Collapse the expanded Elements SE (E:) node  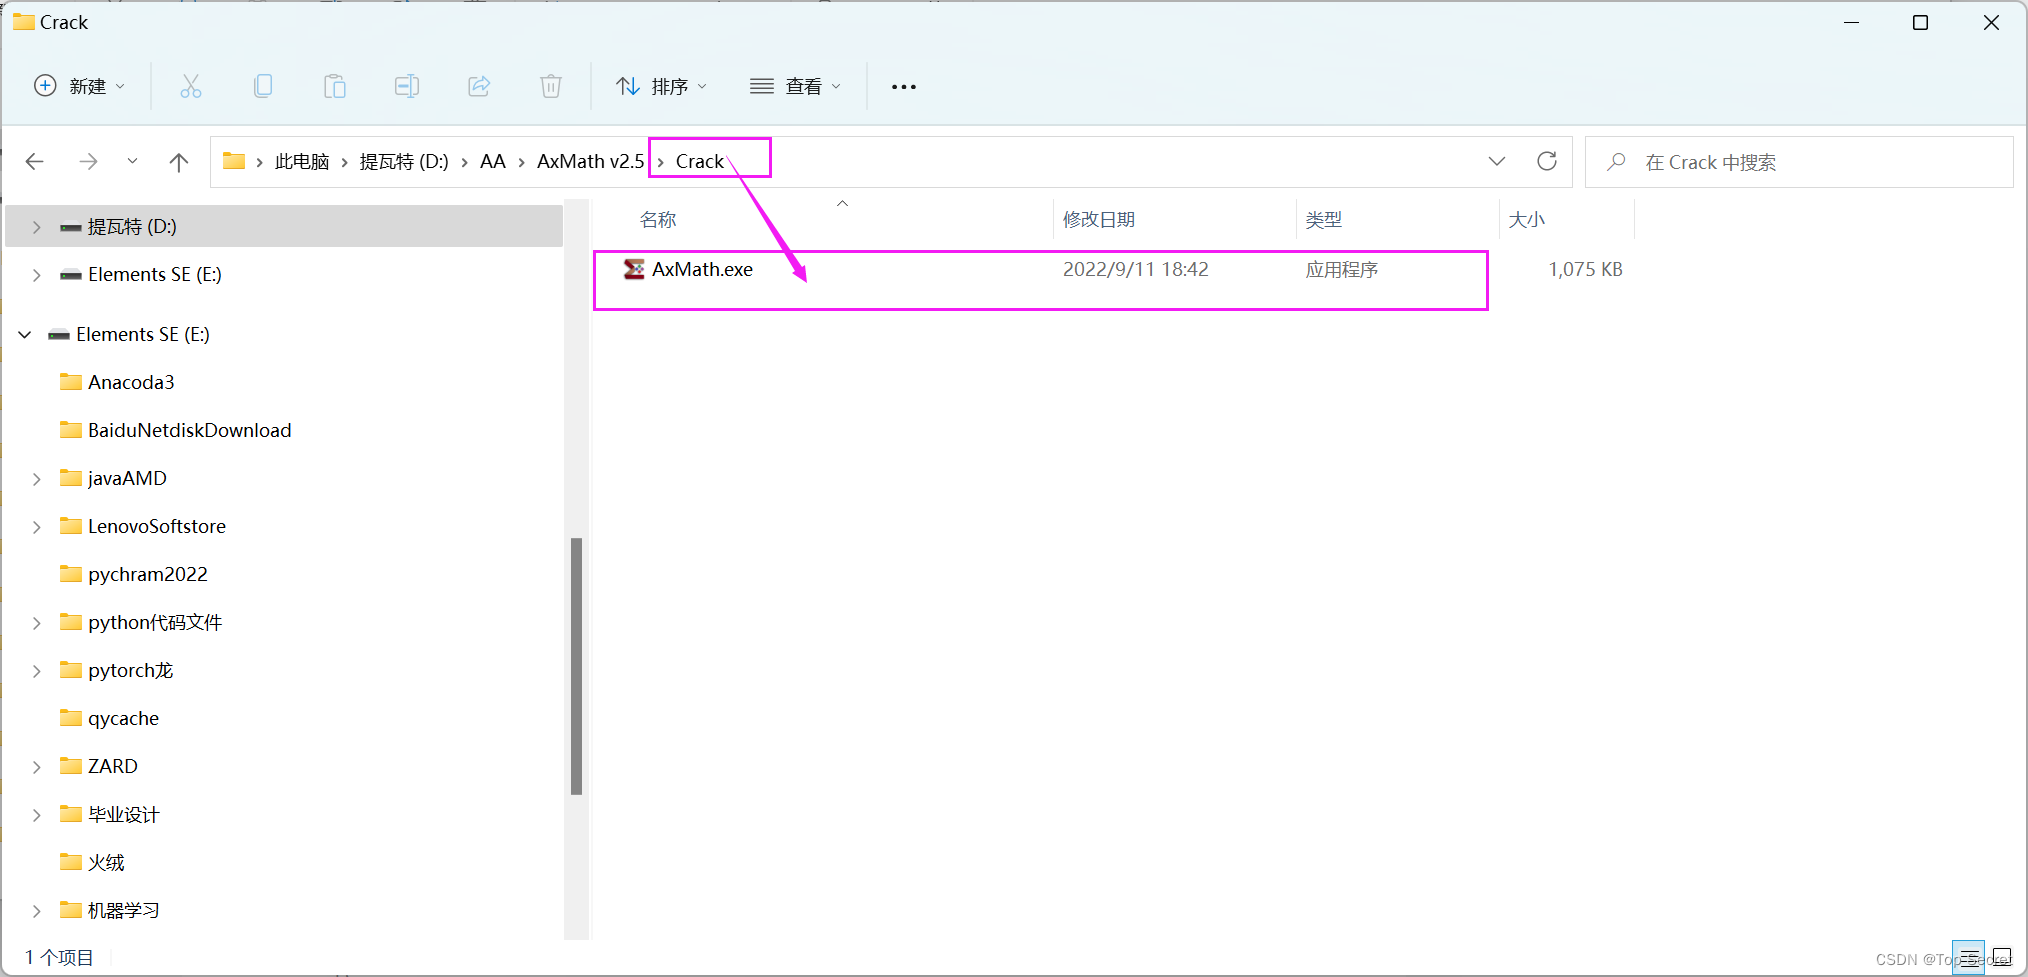pyautogui.click(x=25, y=335)
